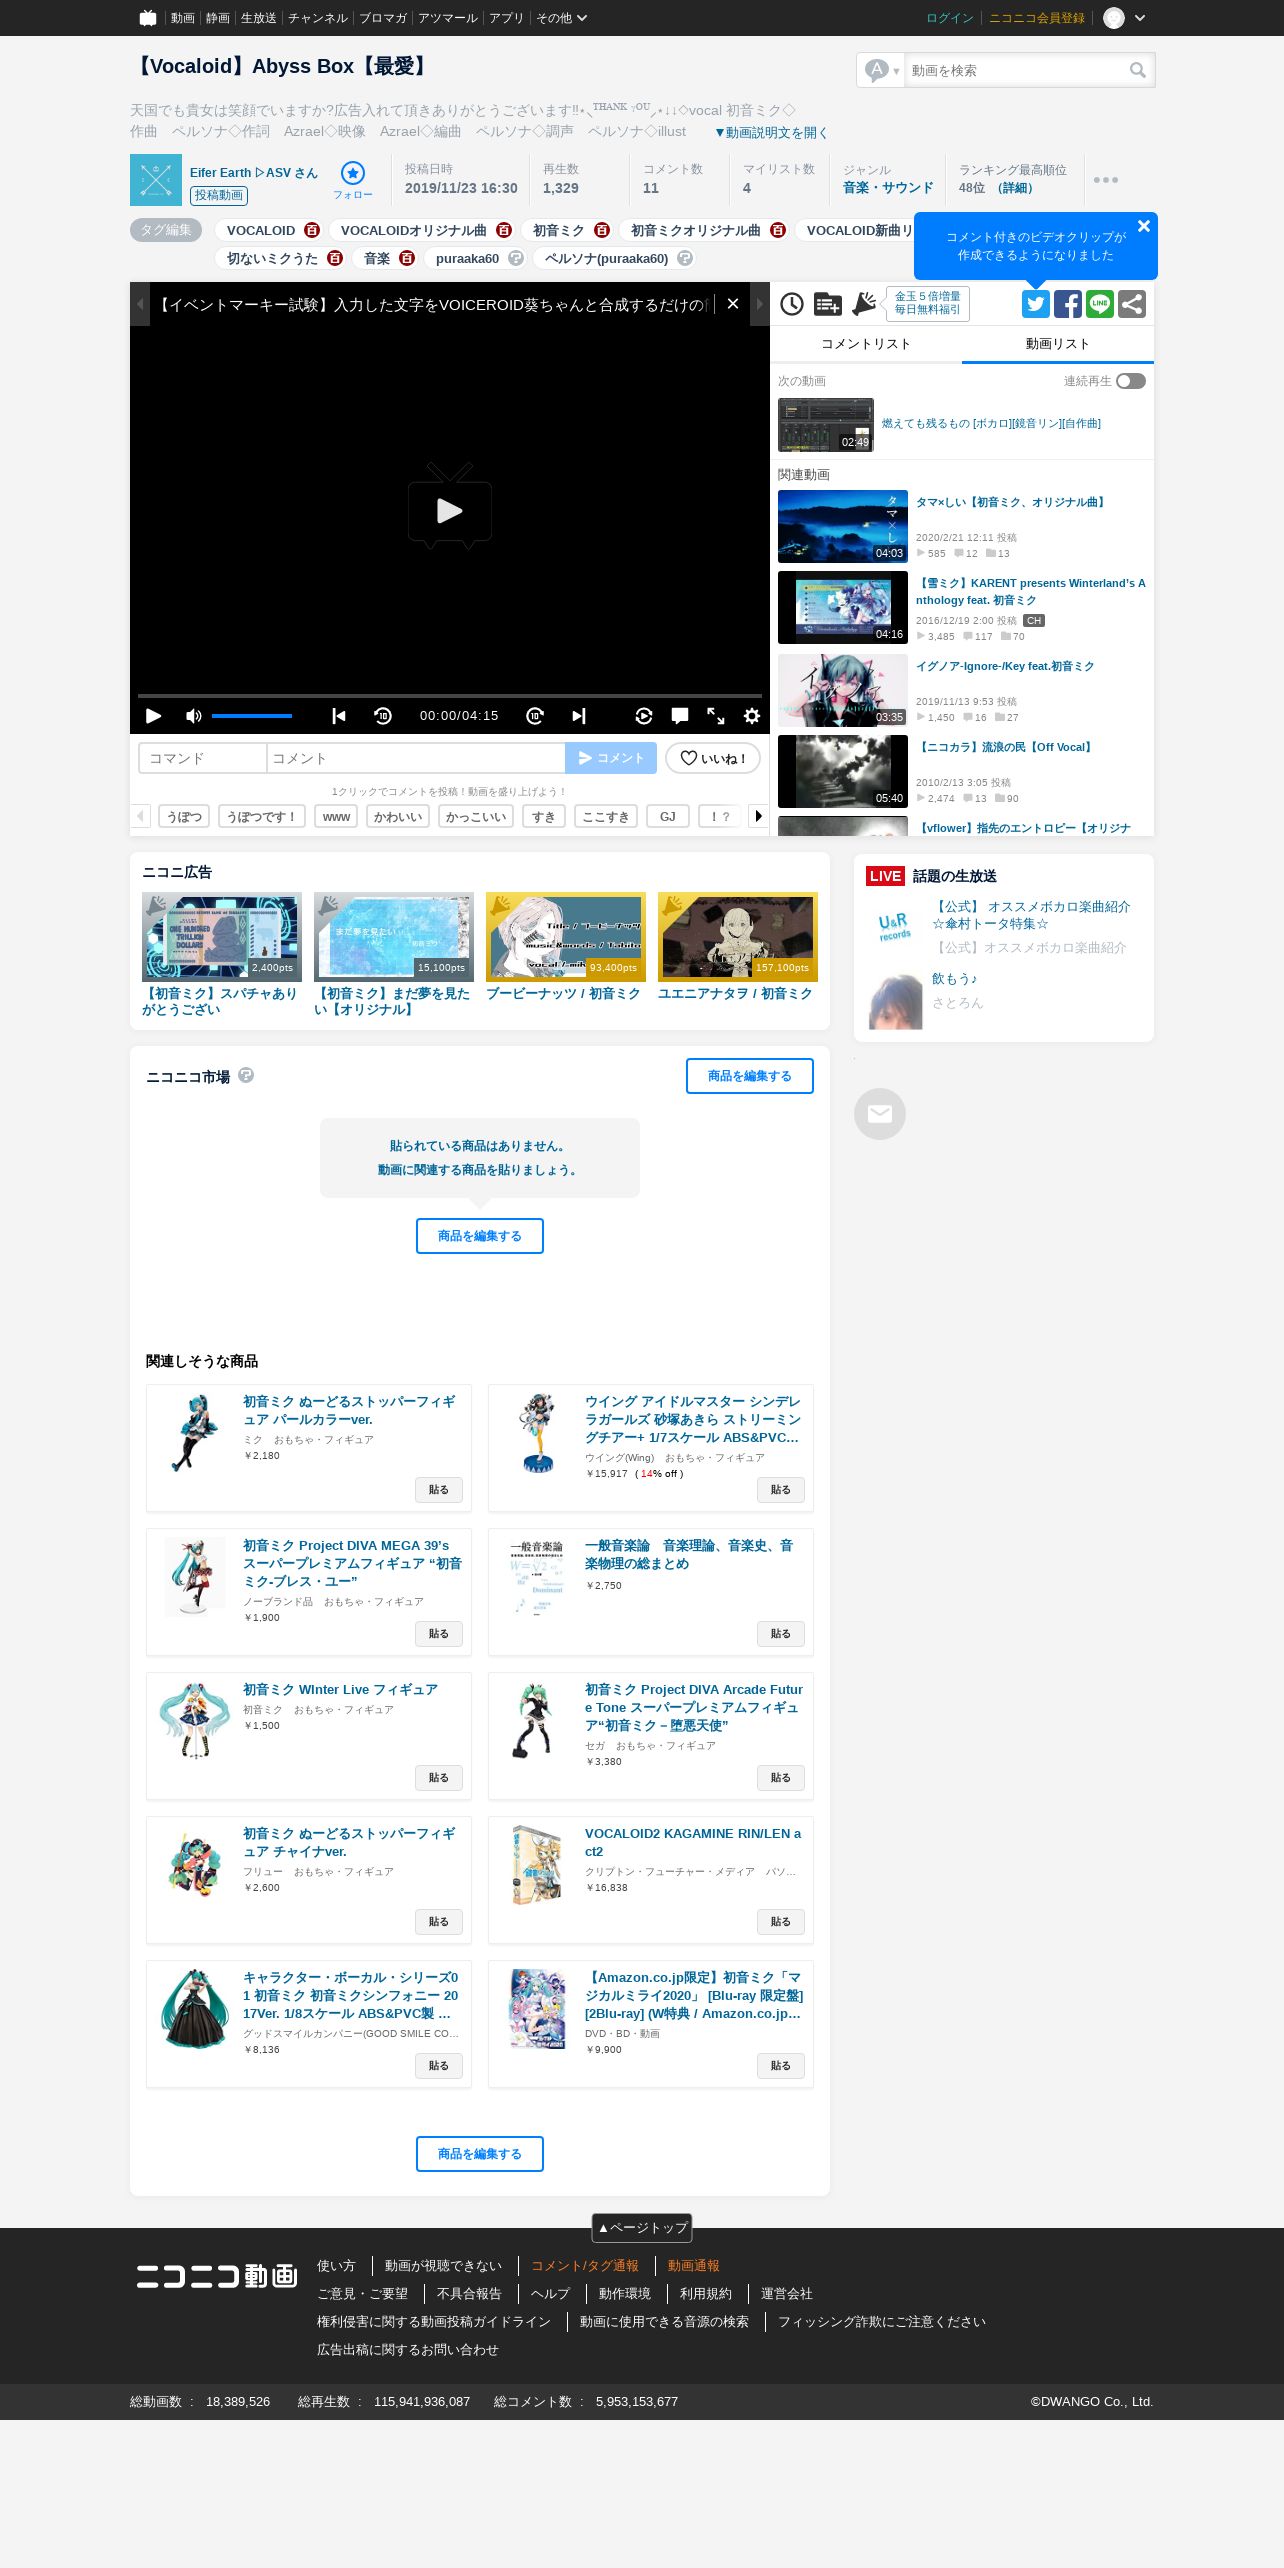
Task: Click the search magnifier icon
Action: click(1137, 70)
